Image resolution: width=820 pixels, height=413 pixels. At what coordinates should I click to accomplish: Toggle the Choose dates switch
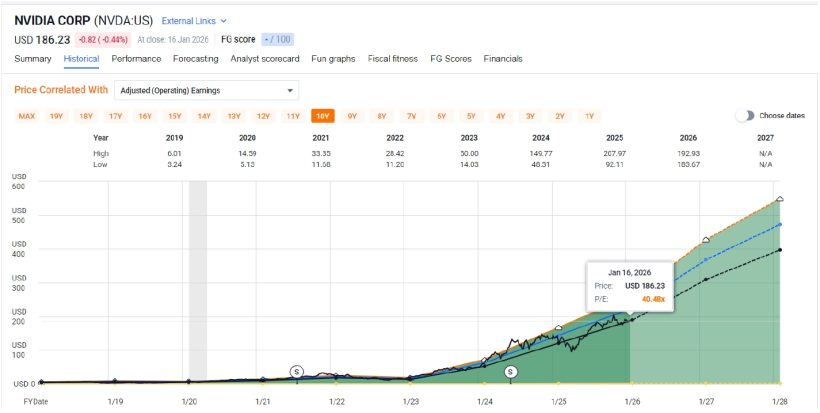[745, 116]
